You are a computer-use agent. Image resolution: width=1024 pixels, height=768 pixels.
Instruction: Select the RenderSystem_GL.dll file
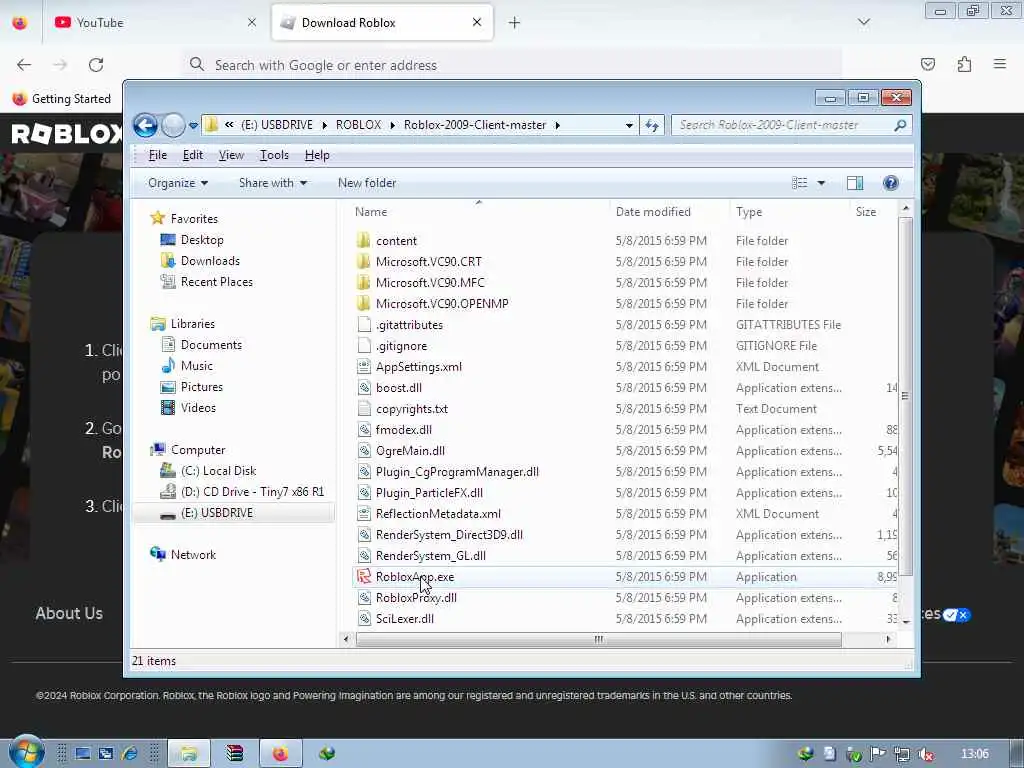430,555
